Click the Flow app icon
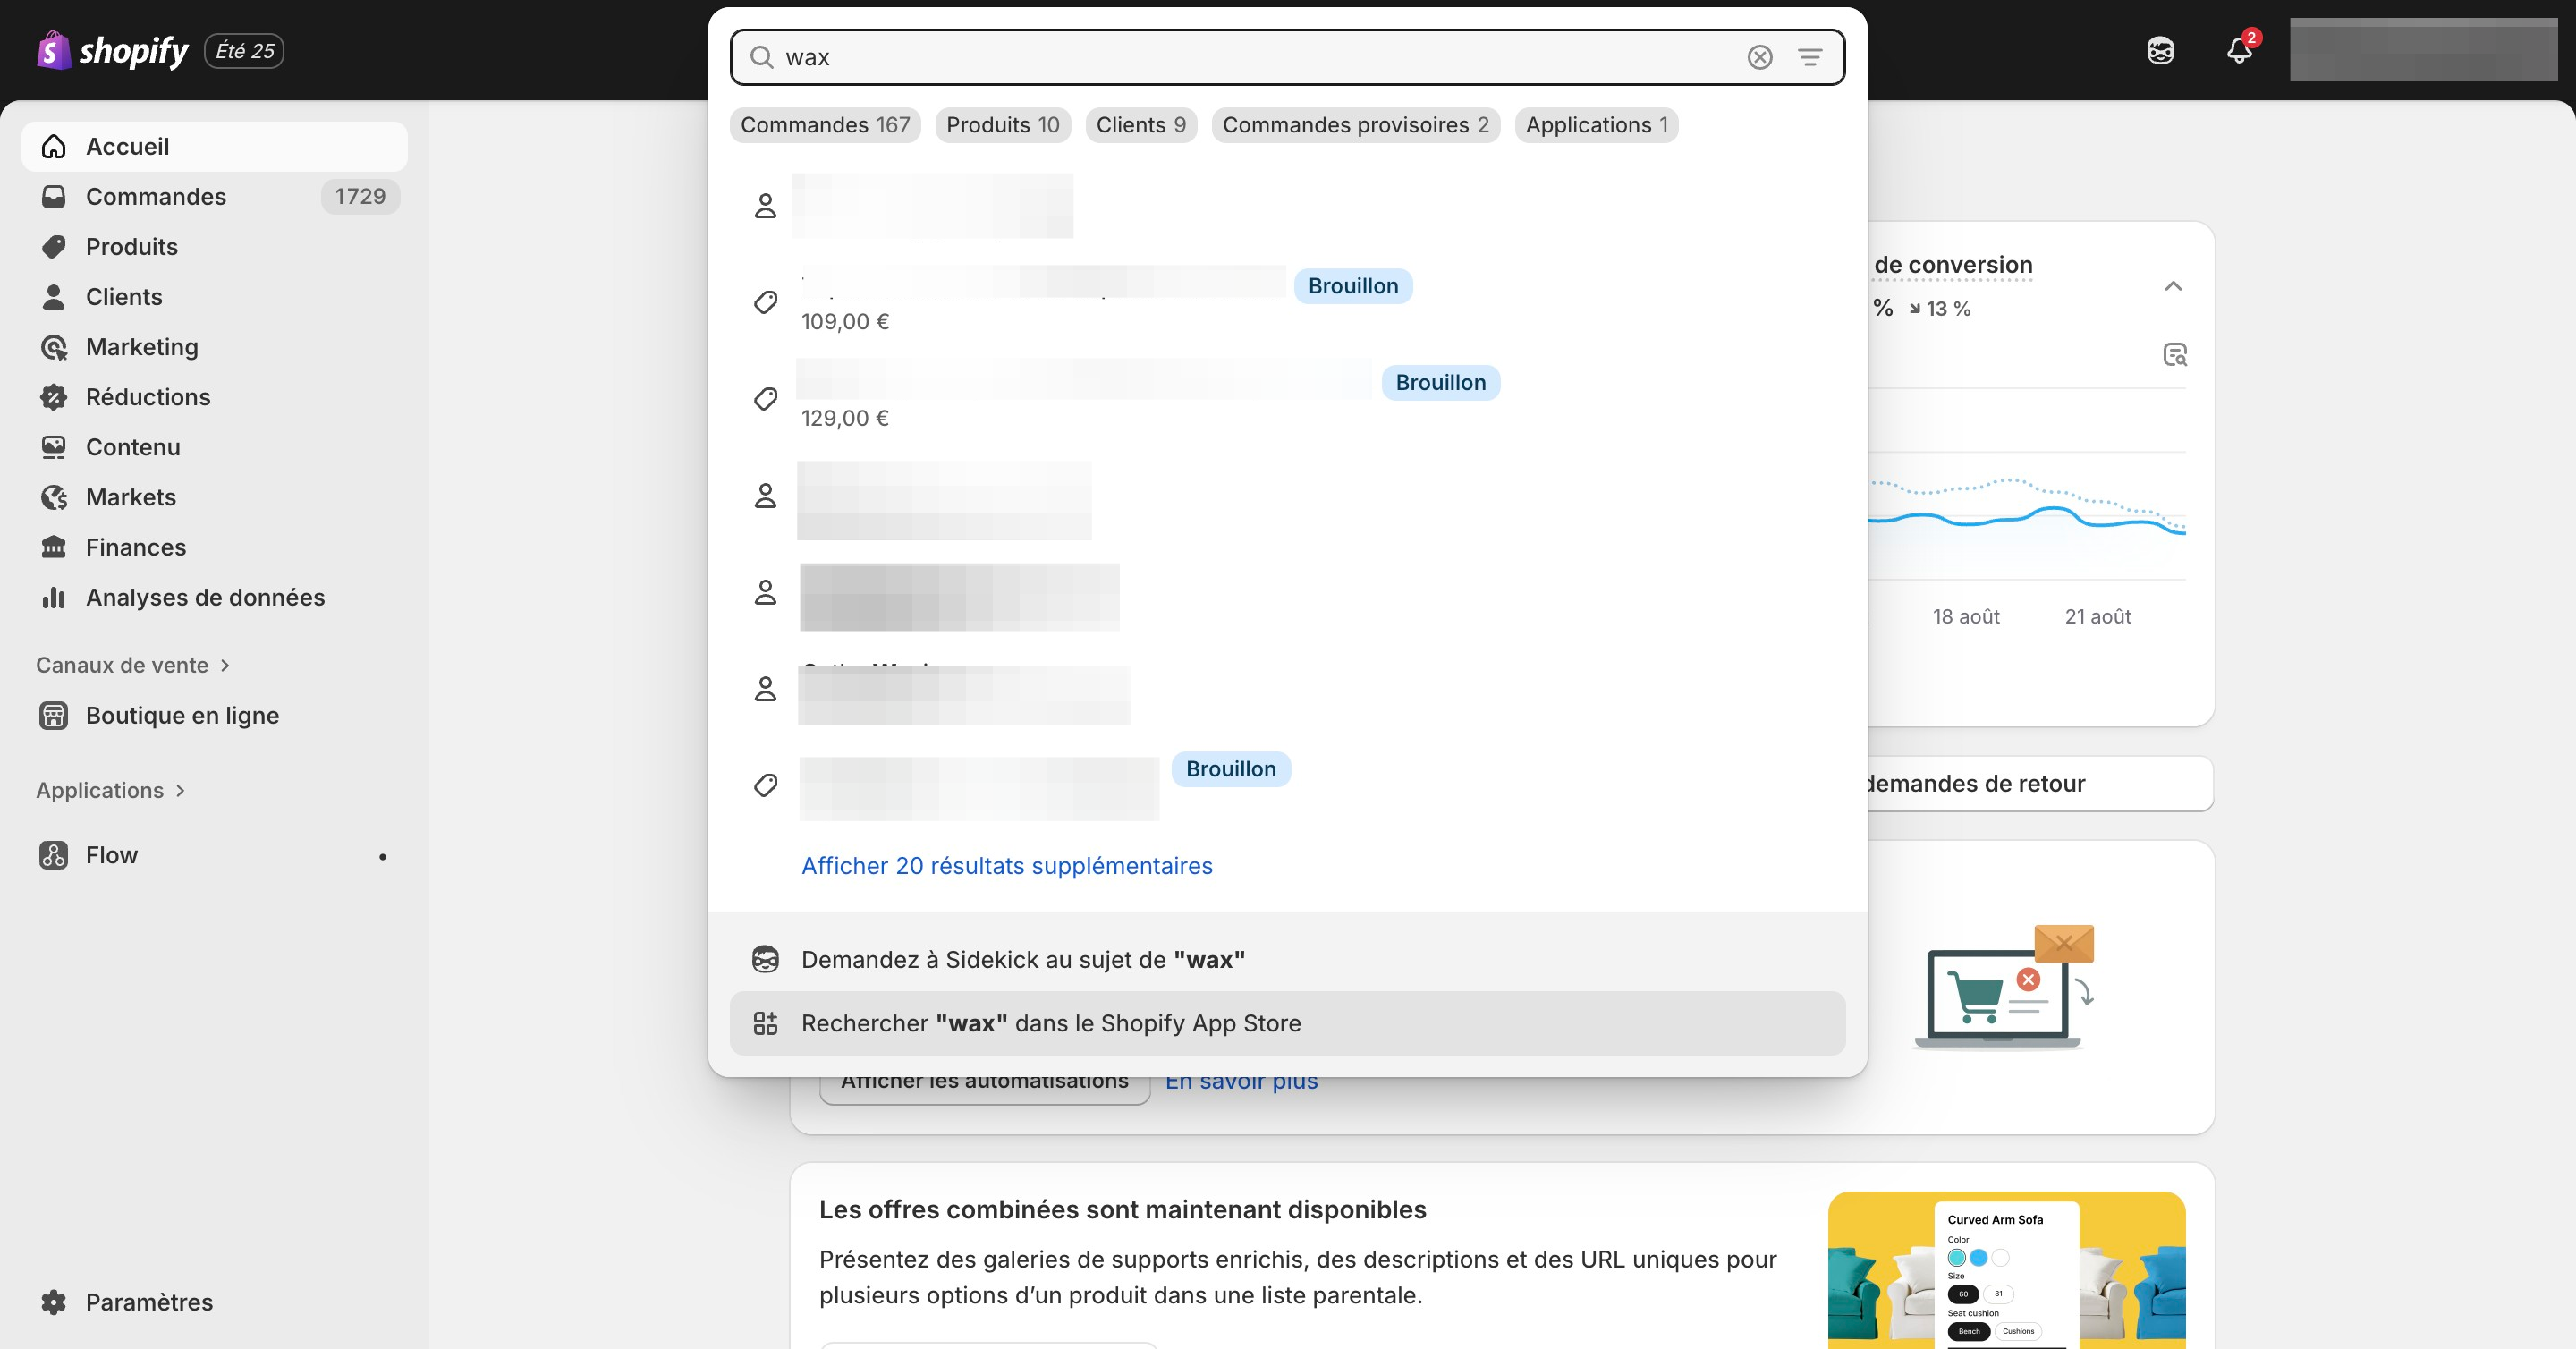Viewport: 2576px width, 1349px height. (x=54, y=855)
